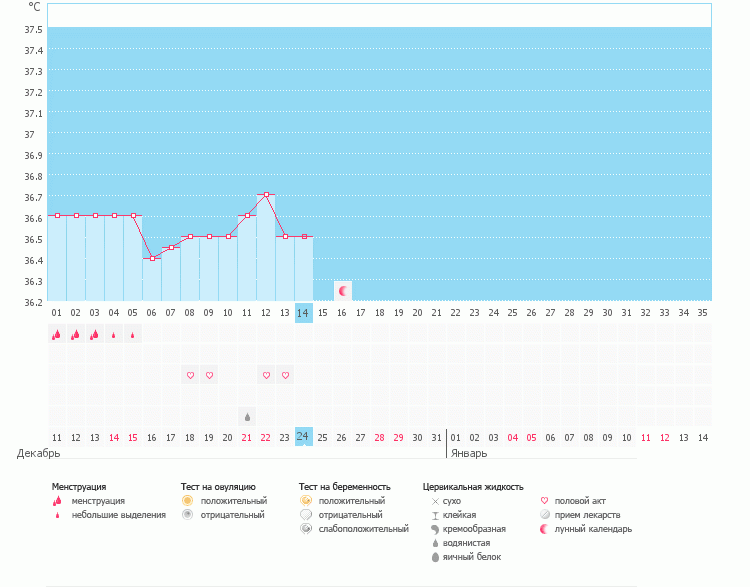Click the negative ovulation test legend icon
The image size is (750, 587).
[187, 514]
